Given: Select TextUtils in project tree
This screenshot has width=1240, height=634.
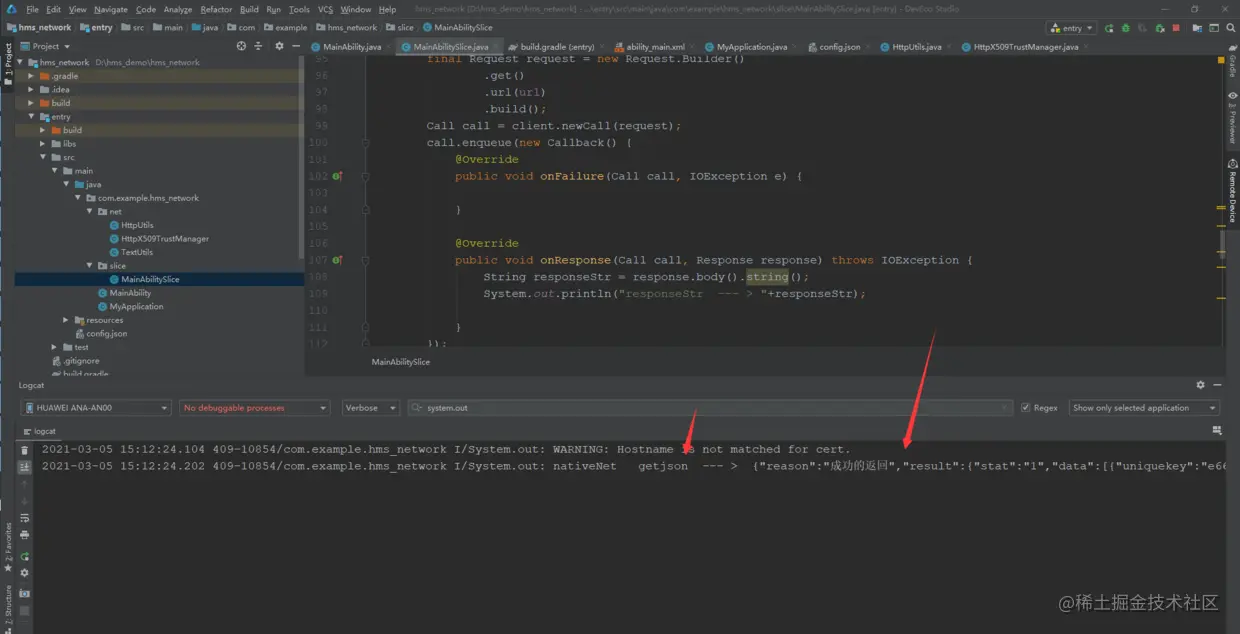Looking at the screenshot, I should pos(137,252).
